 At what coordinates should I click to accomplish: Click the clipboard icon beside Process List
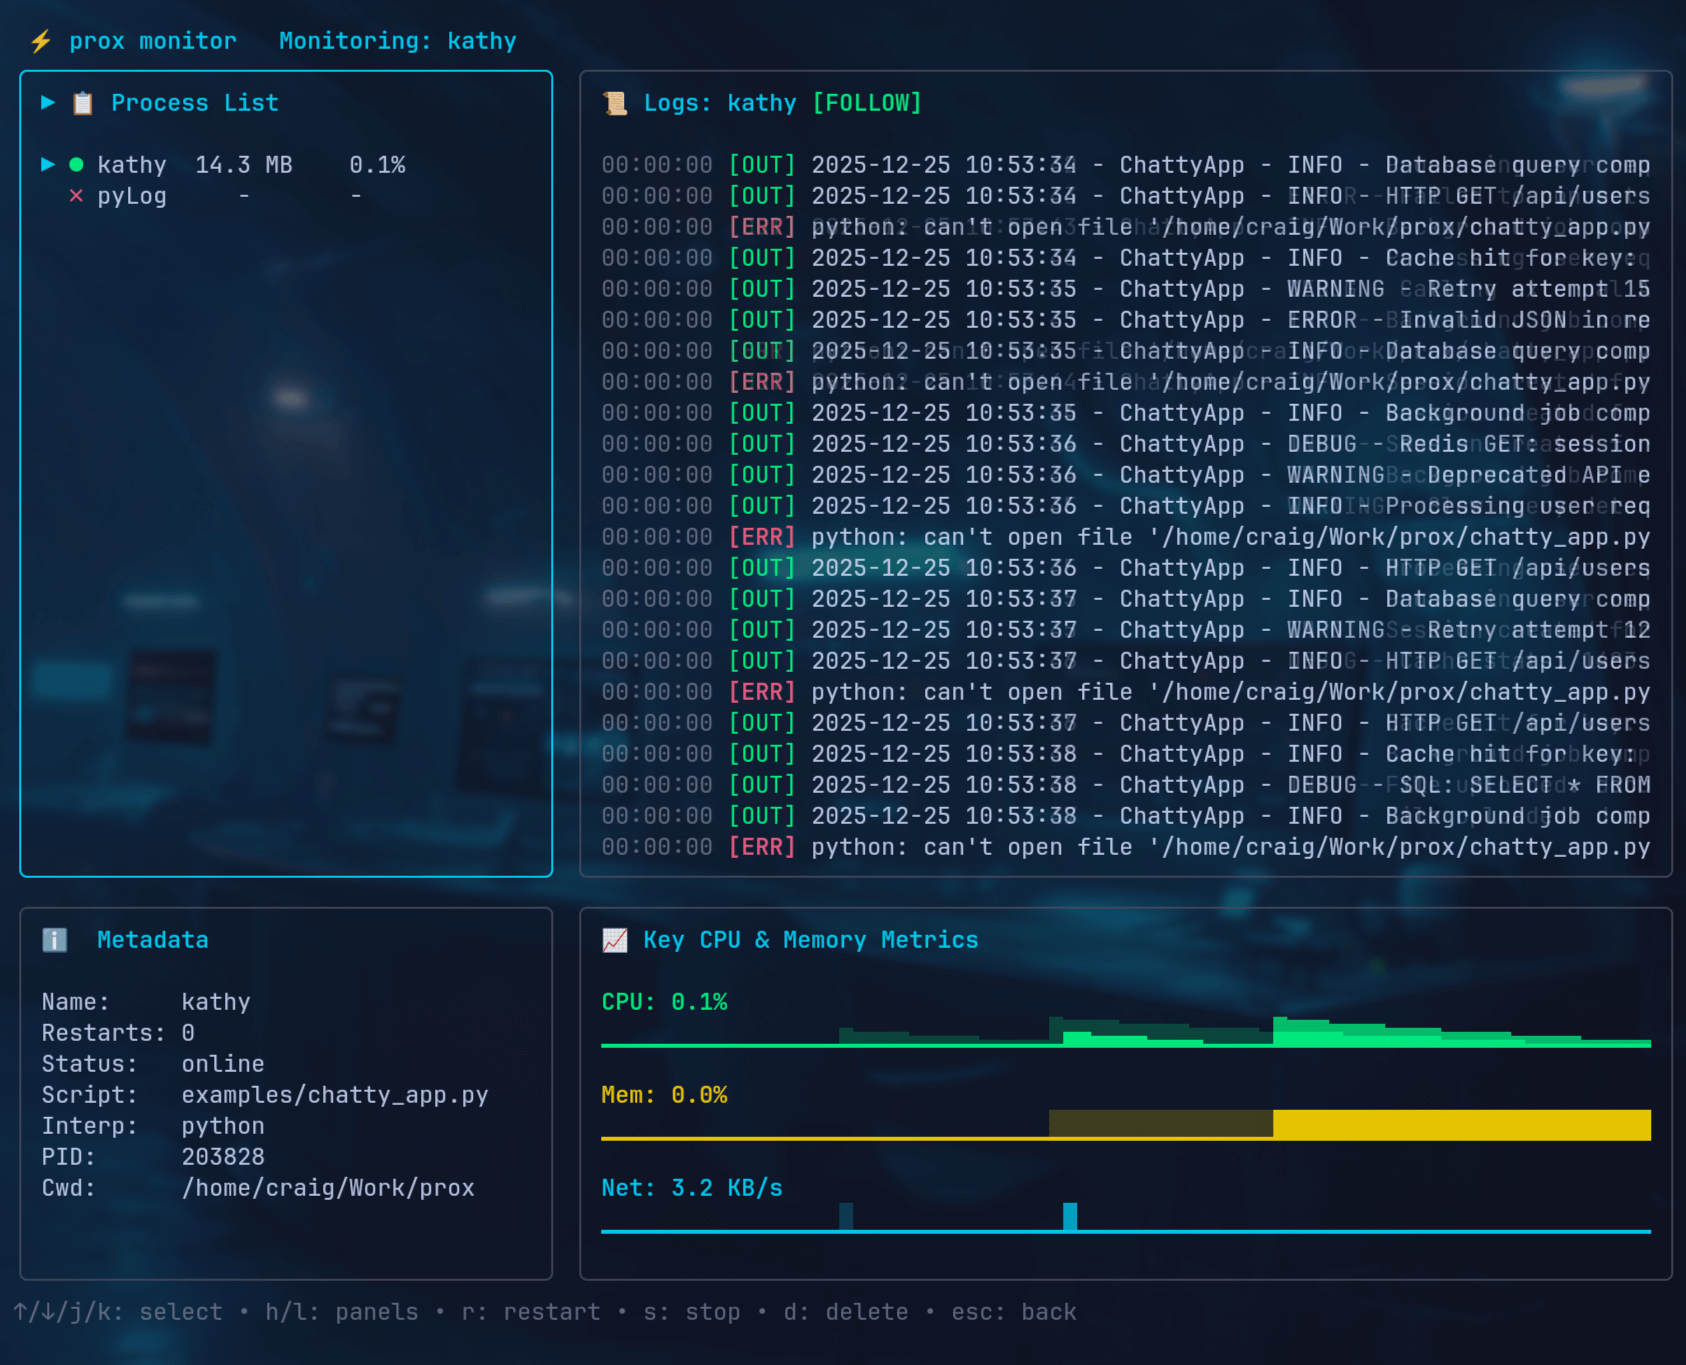[83, 103]
